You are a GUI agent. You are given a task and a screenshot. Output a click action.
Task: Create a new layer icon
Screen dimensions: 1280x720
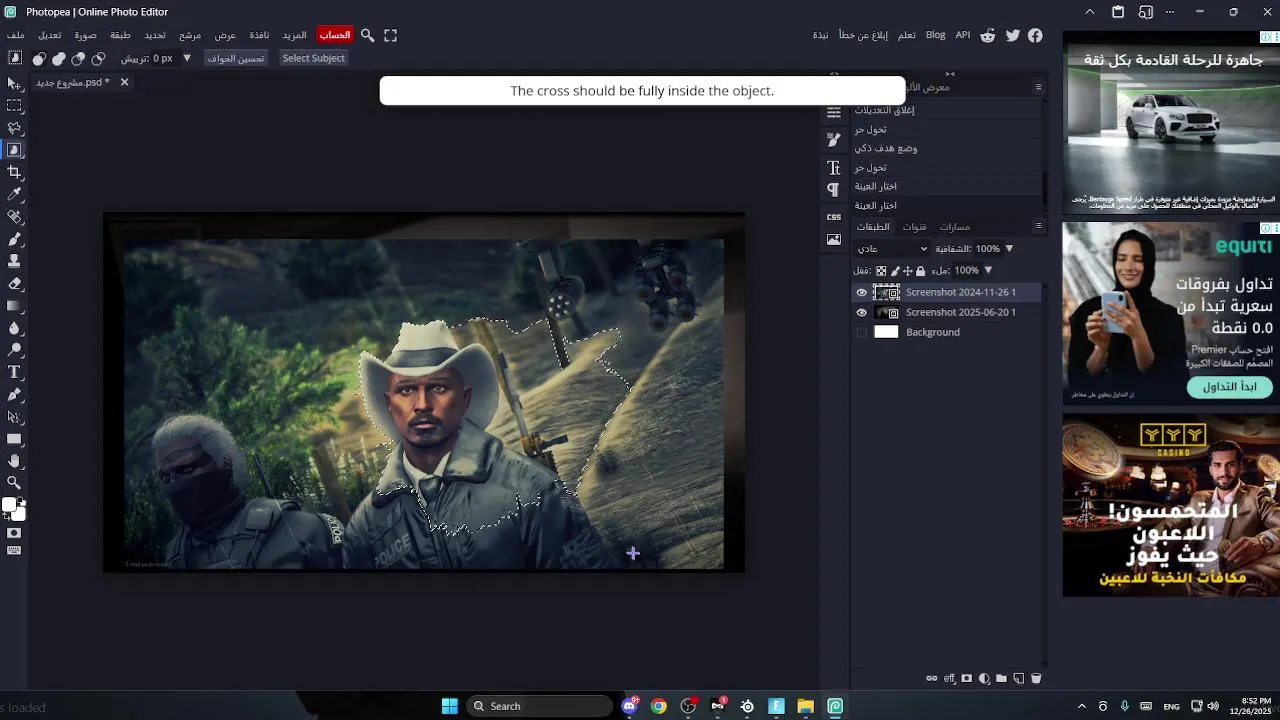[1019, 678]
